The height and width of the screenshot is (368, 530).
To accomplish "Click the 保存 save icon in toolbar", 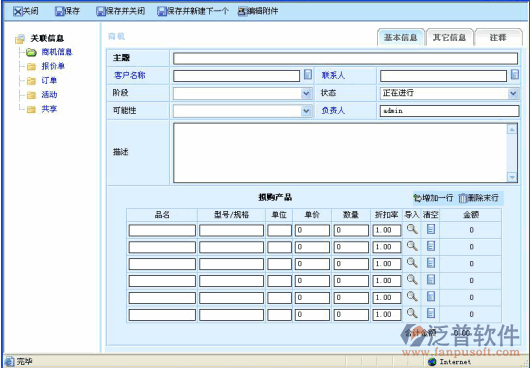I will click(59, 11).
